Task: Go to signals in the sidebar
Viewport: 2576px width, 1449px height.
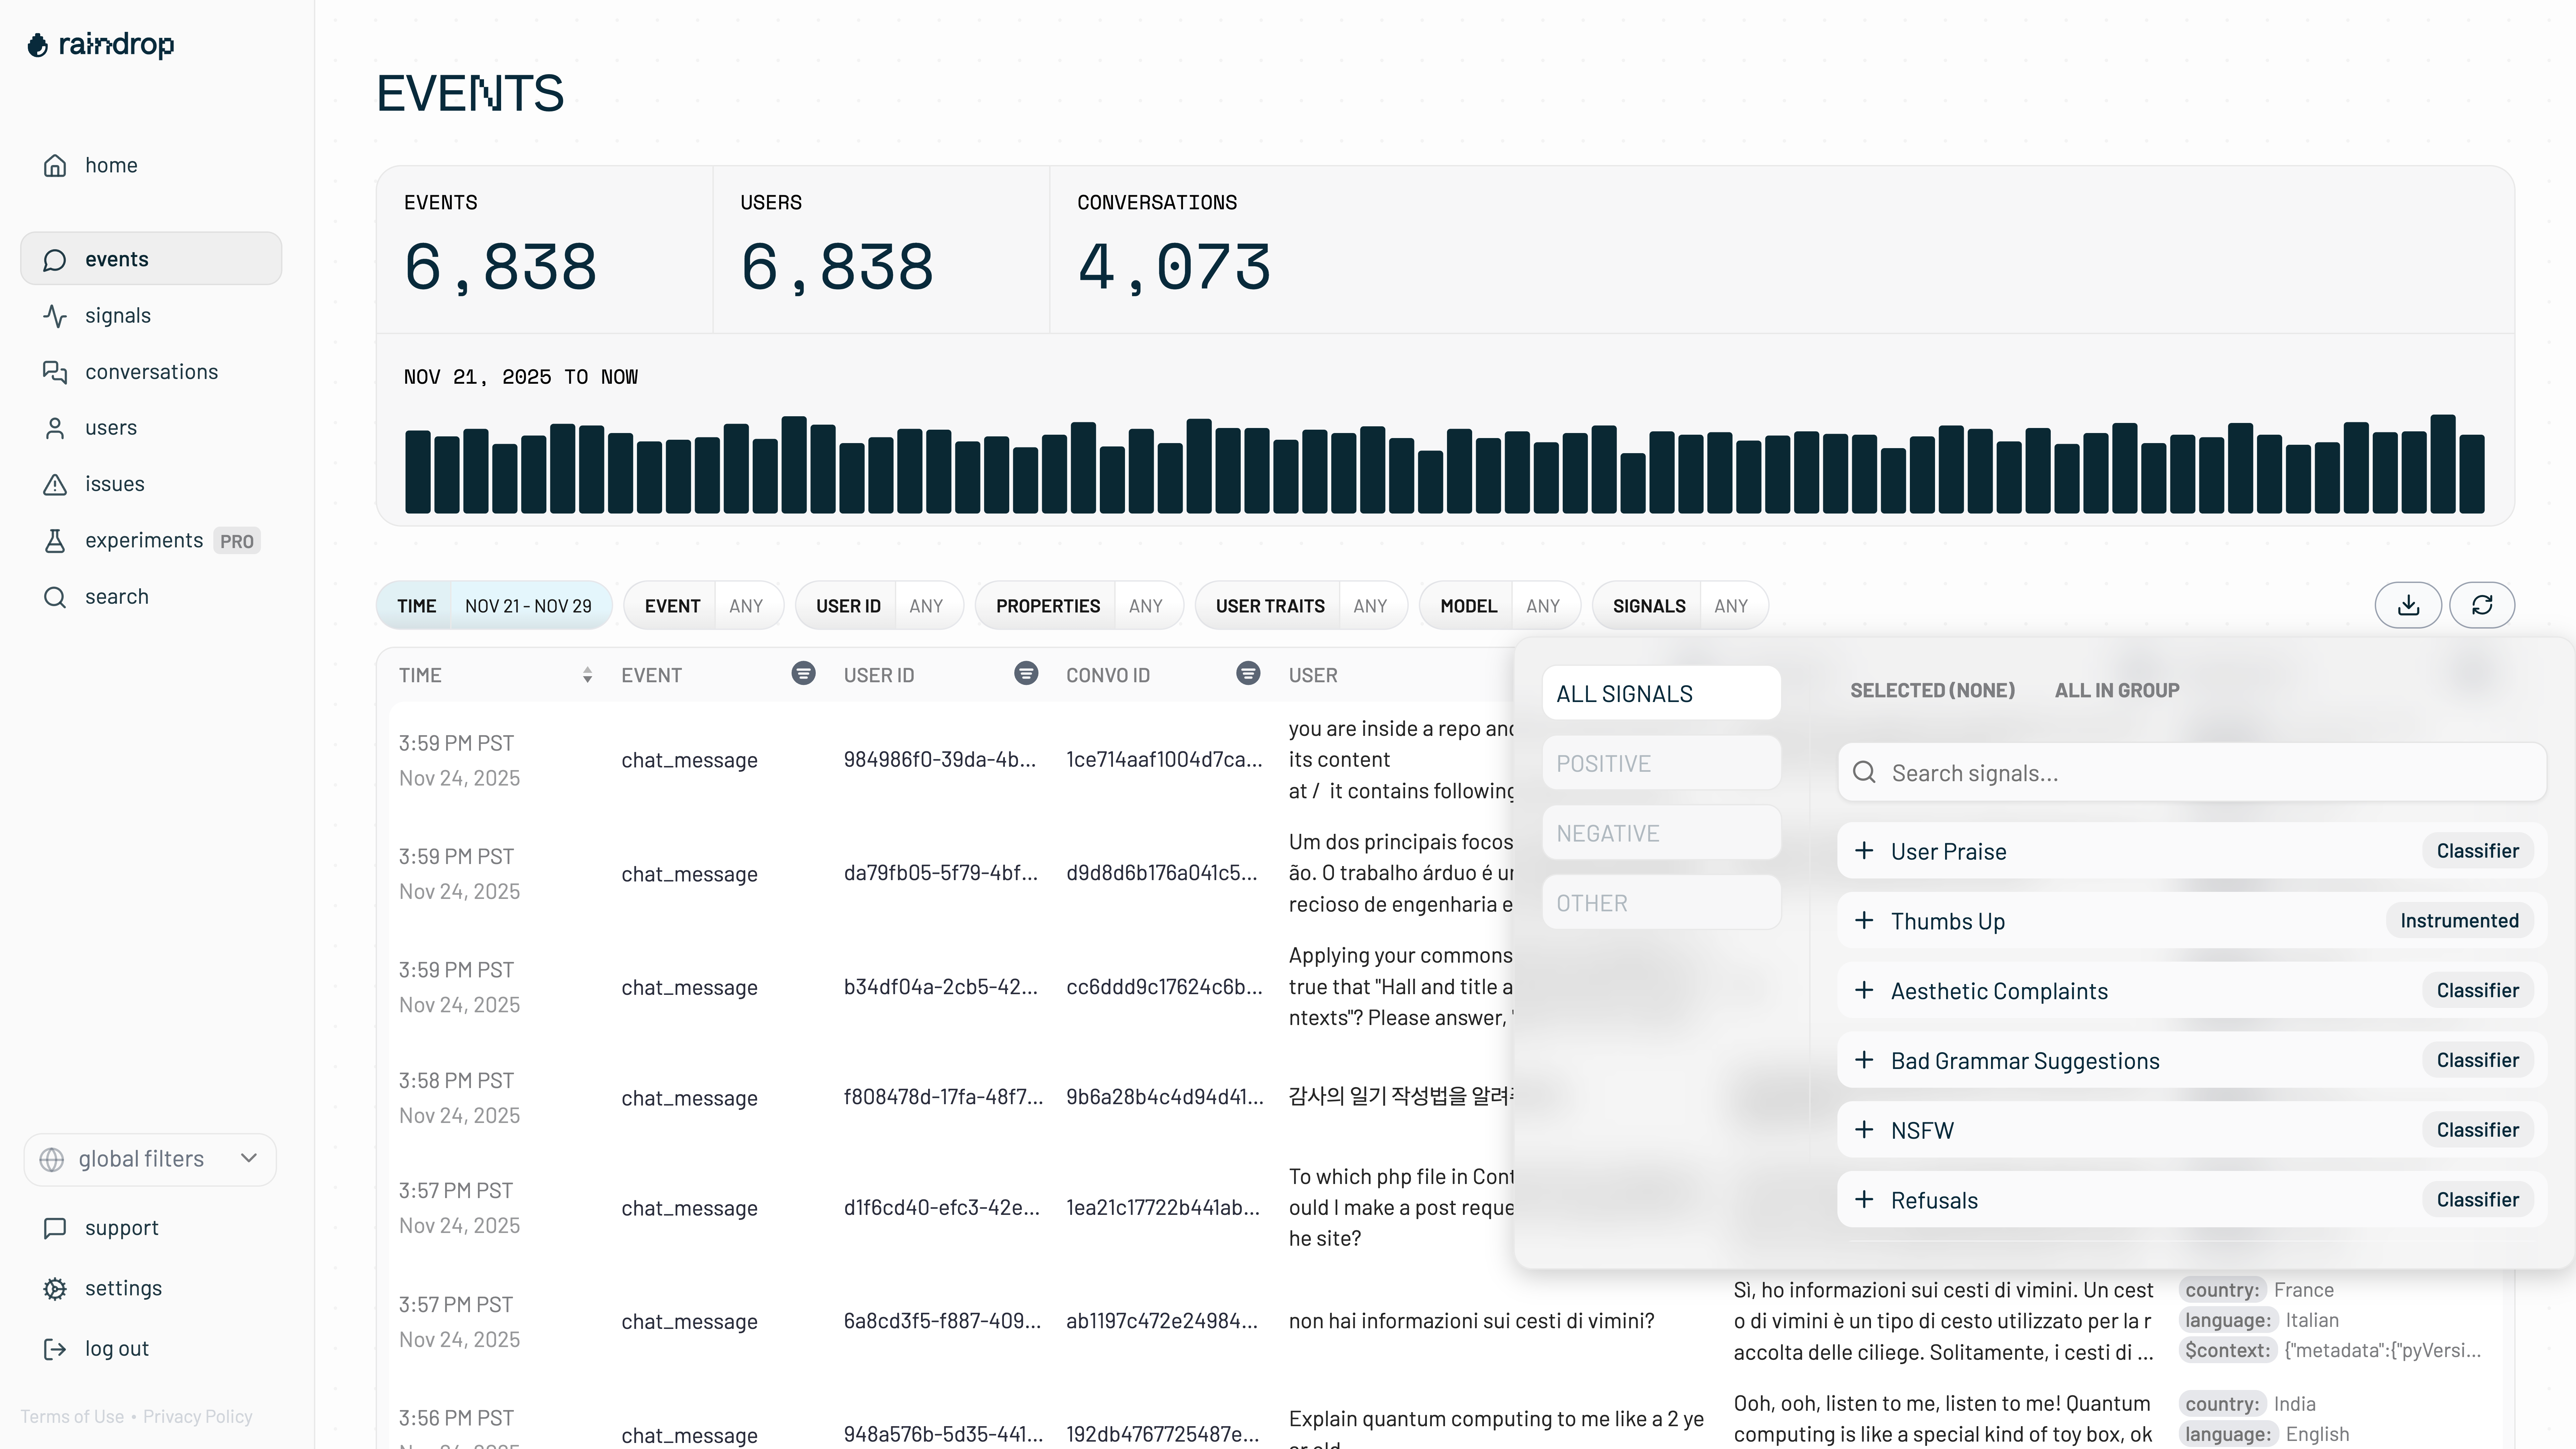Action: (118, 316)
